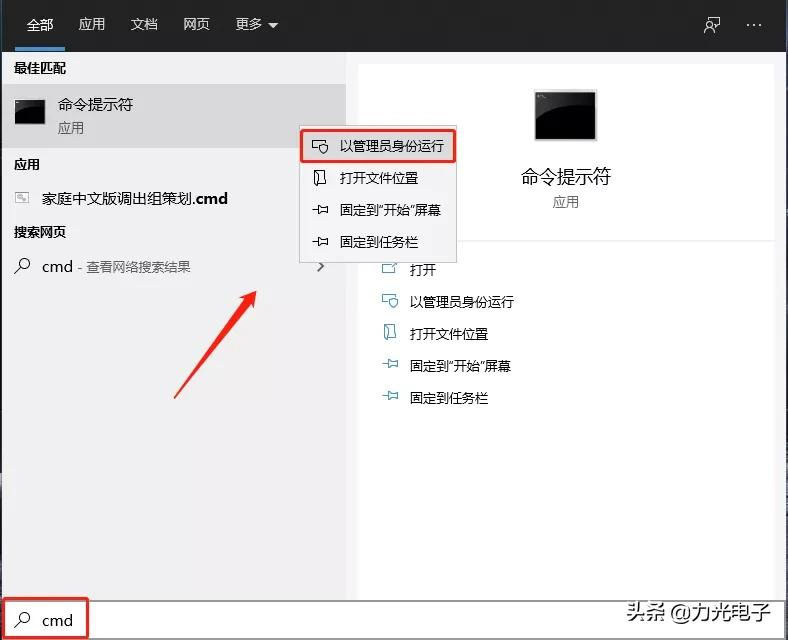This screenshot has height=640, width=788.
Task: Switch to the 应用 tab
Action: tap(91, 24)
